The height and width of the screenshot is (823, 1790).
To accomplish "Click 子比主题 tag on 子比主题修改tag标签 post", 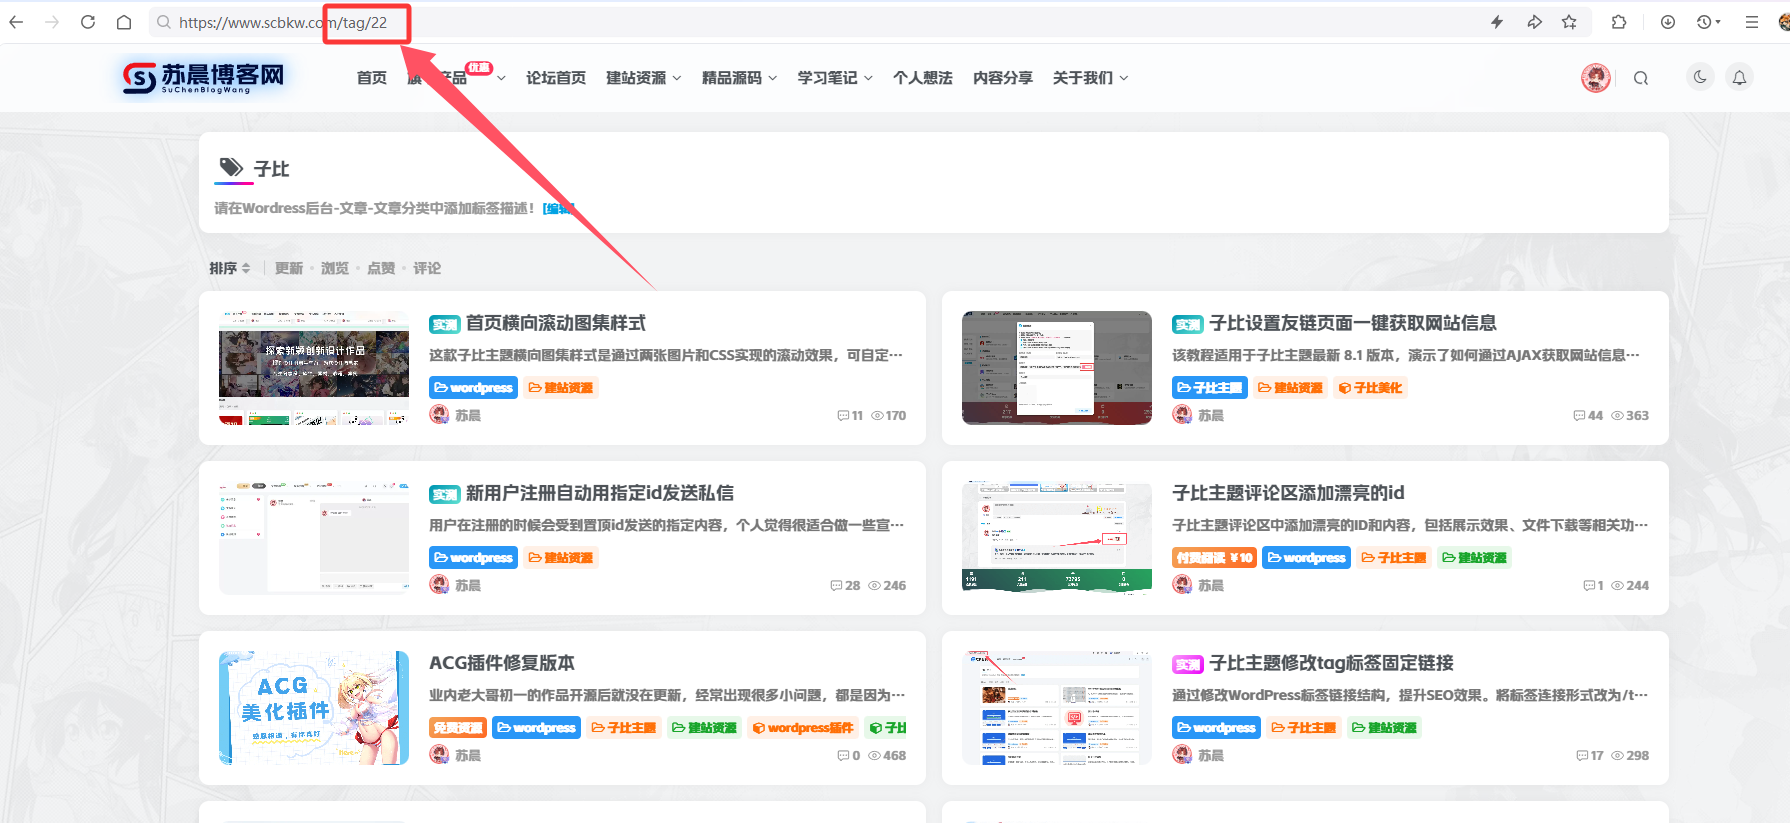I will 1304,727.
